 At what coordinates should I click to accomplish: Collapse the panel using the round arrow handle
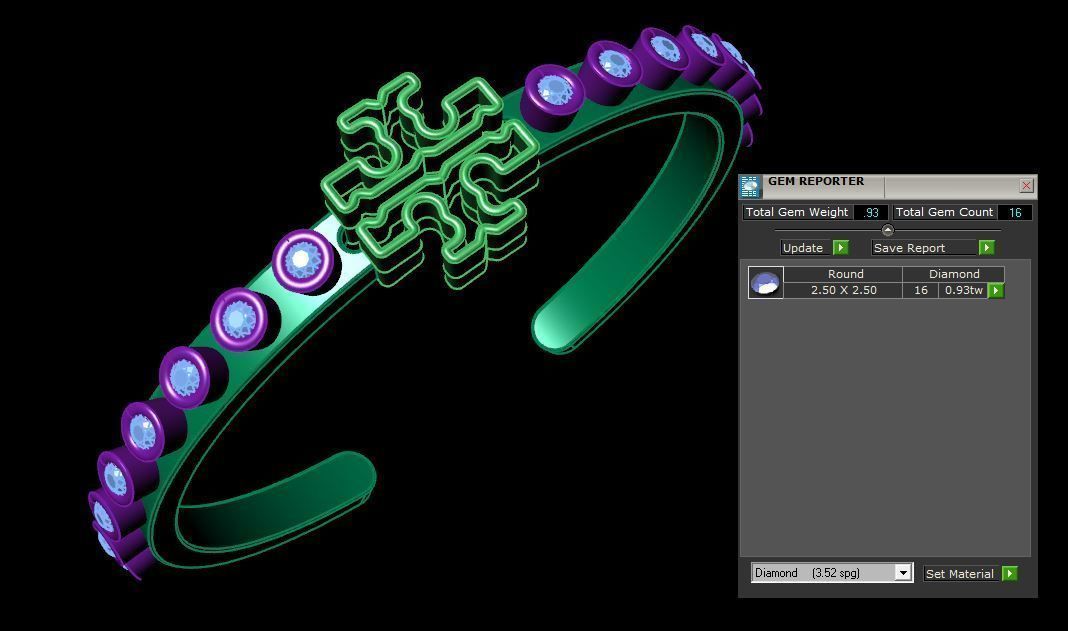(x=888, y=230)
